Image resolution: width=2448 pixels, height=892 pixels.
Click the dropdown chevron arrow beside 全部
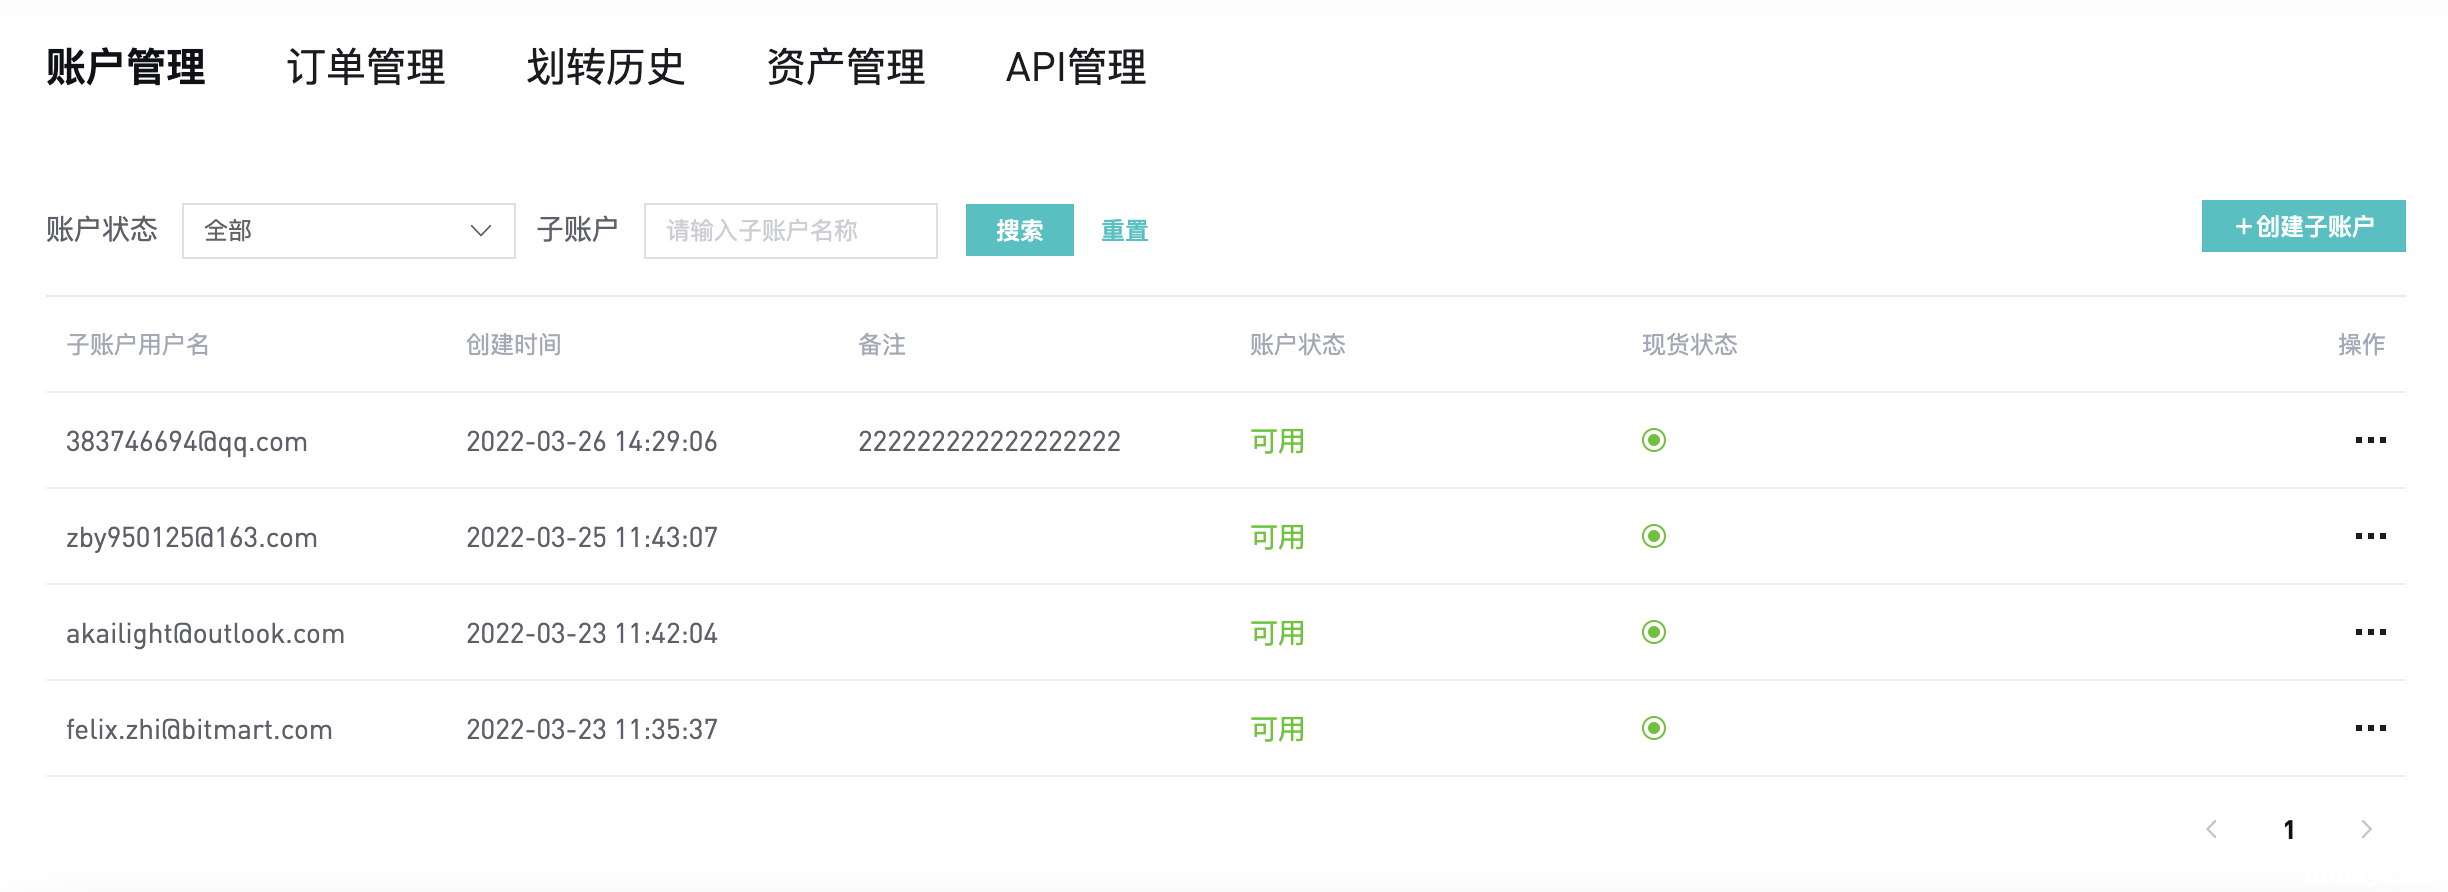coord(481,231)
